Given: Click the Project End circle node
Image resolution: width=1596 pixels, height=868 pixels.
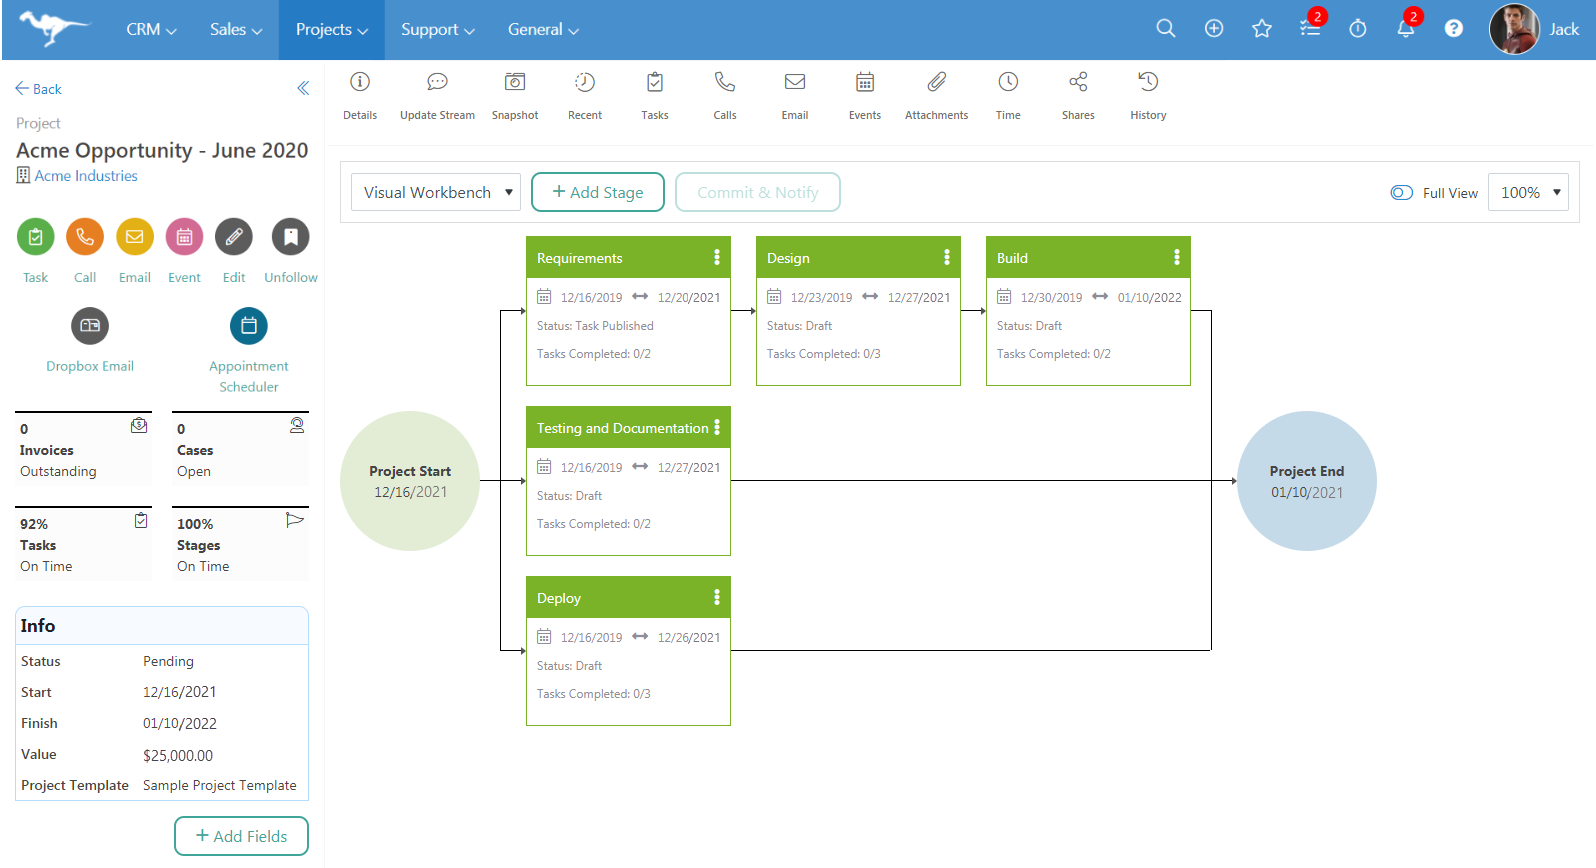Looking at the screenshot, I should pos(1306,481).
